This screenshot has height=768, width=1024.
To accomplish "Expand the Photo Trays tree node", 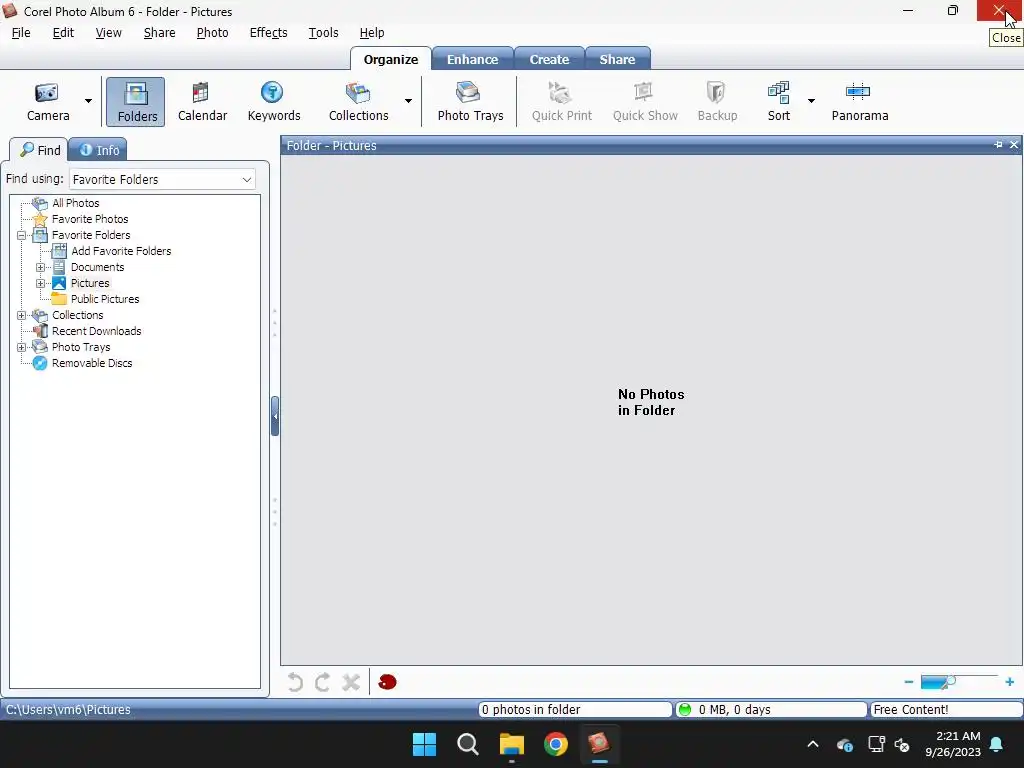I will click(22, 347).
